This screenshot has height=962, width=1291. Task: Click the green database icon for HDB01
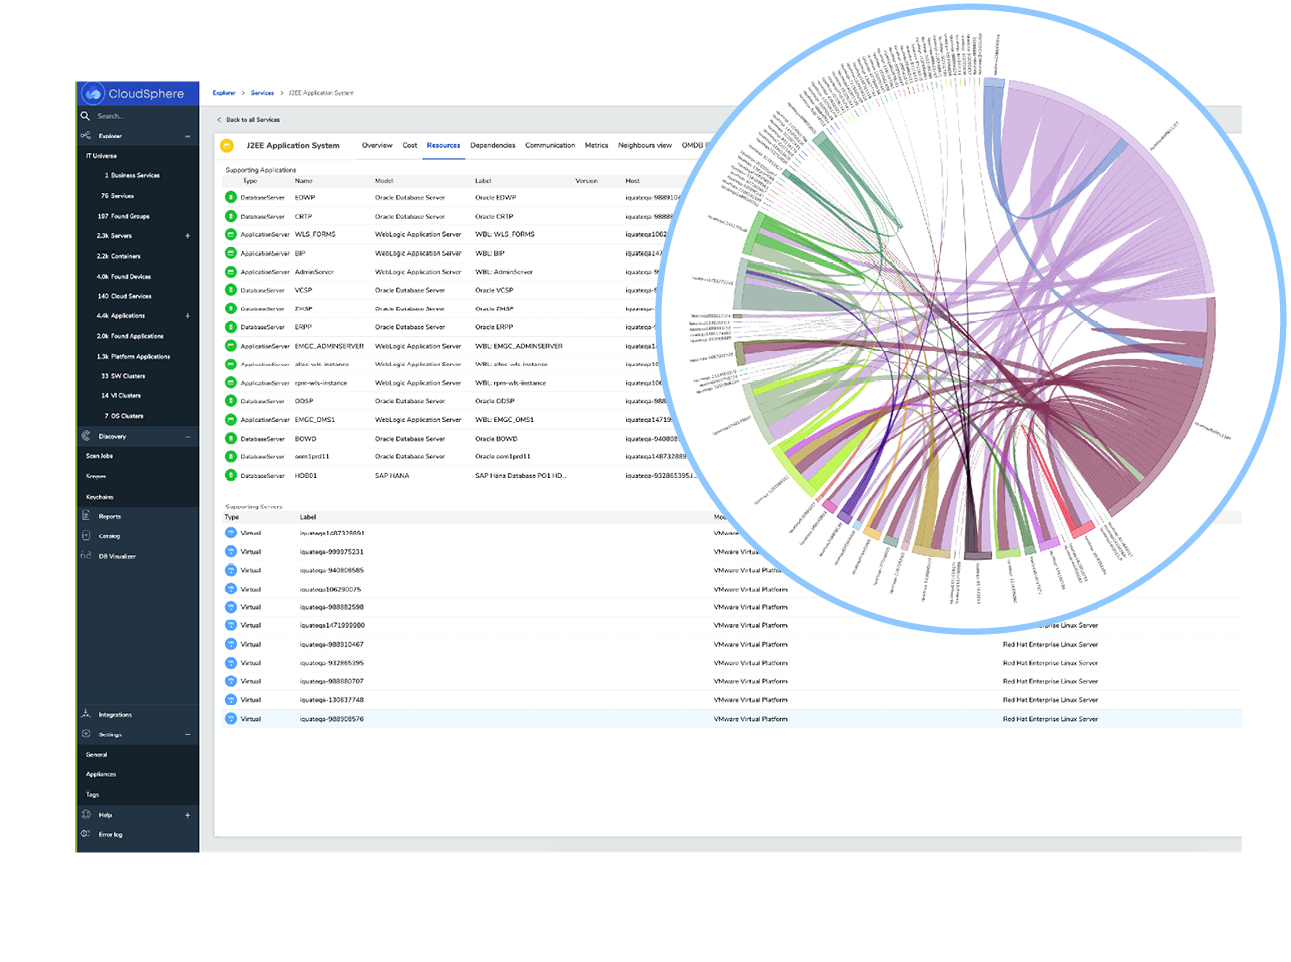click(231, 476)
